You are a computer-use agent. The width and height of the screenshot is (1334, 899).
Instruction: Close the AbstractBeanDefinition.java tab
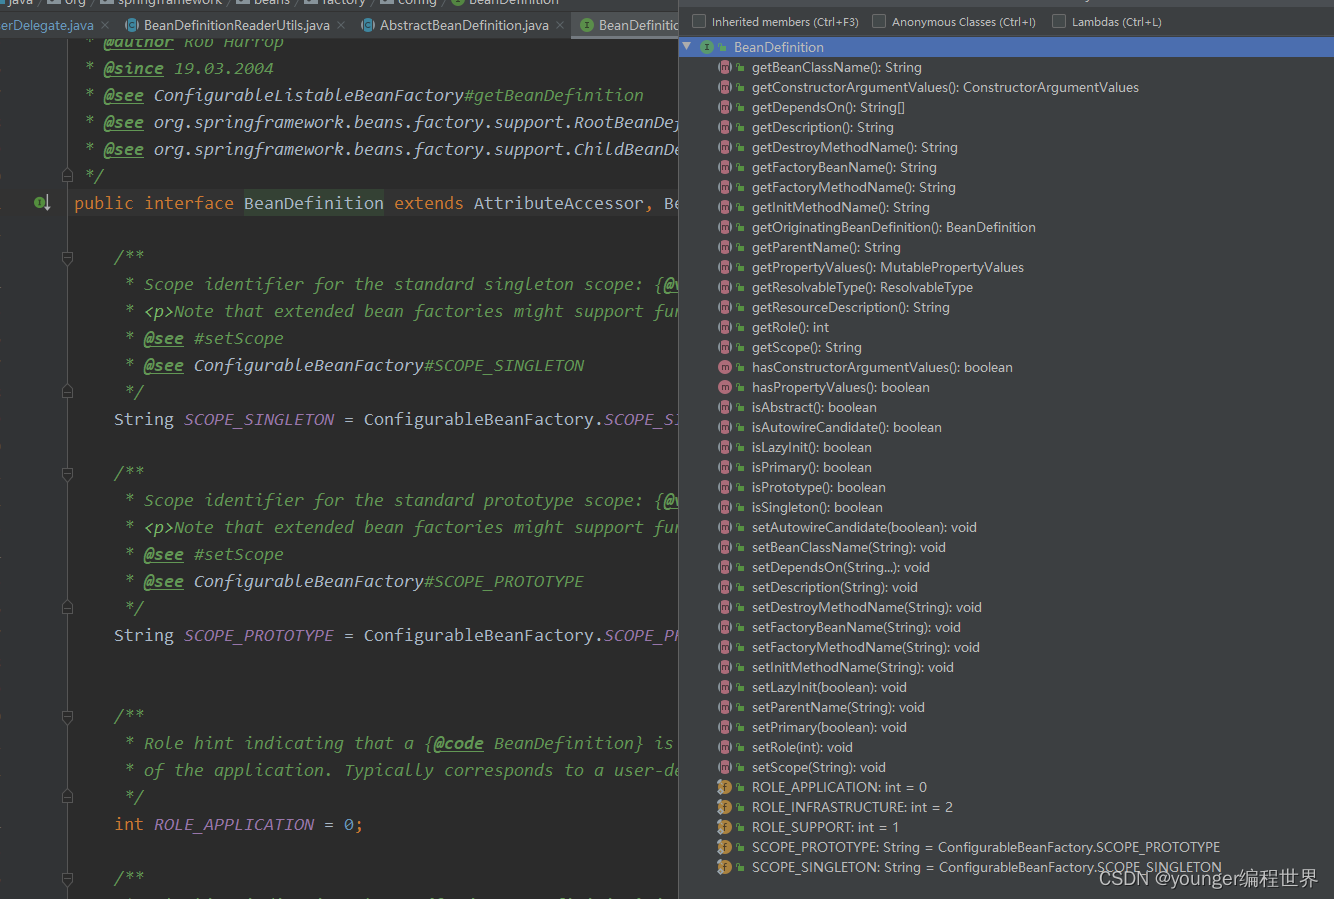pyautogui.click(x=560, y=25)
